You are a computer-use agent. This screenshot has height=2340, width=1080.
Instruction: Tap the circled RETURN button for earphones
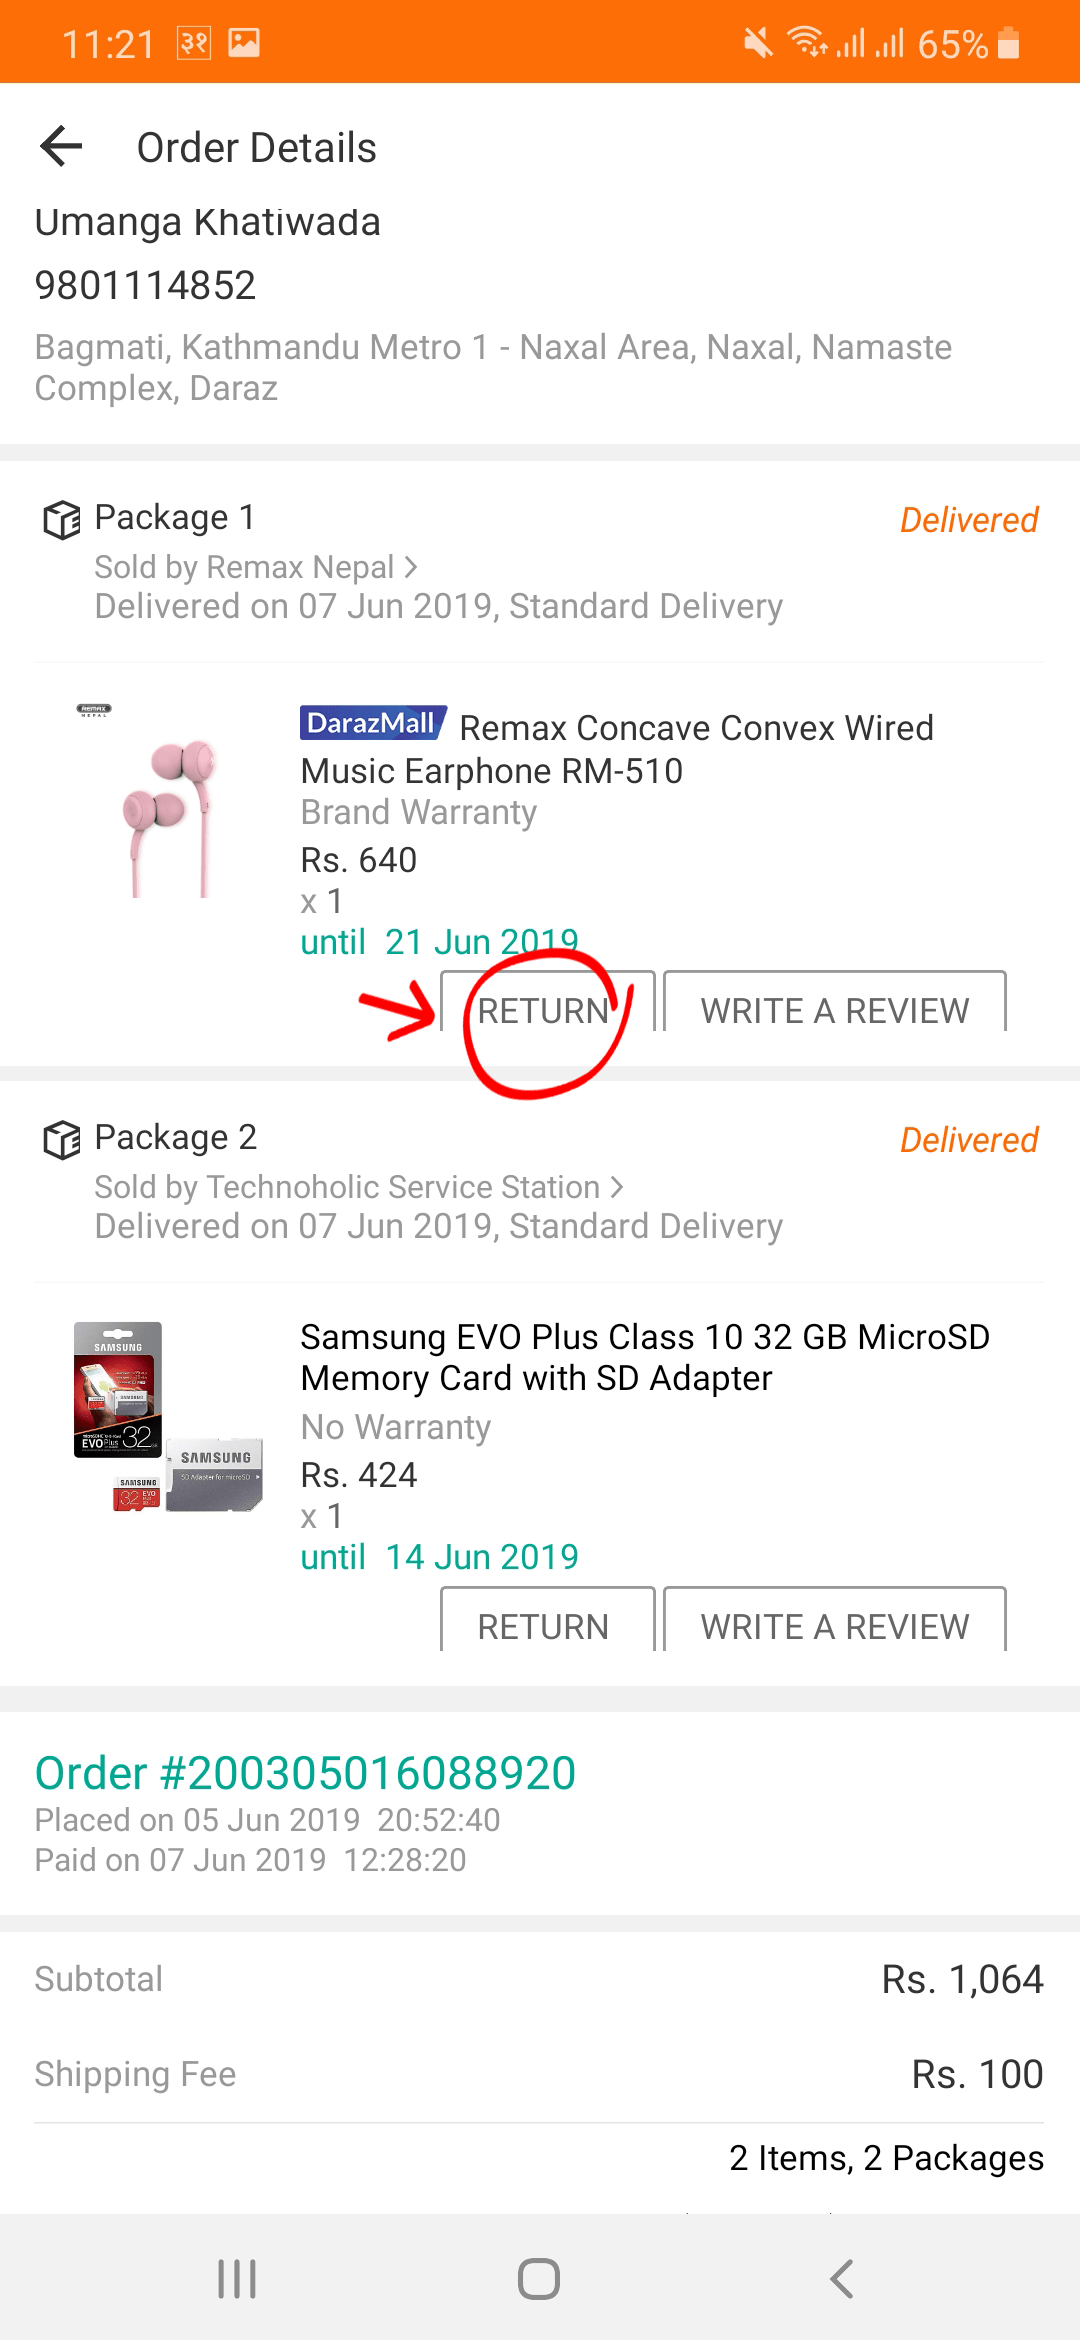pos(545,1009)
